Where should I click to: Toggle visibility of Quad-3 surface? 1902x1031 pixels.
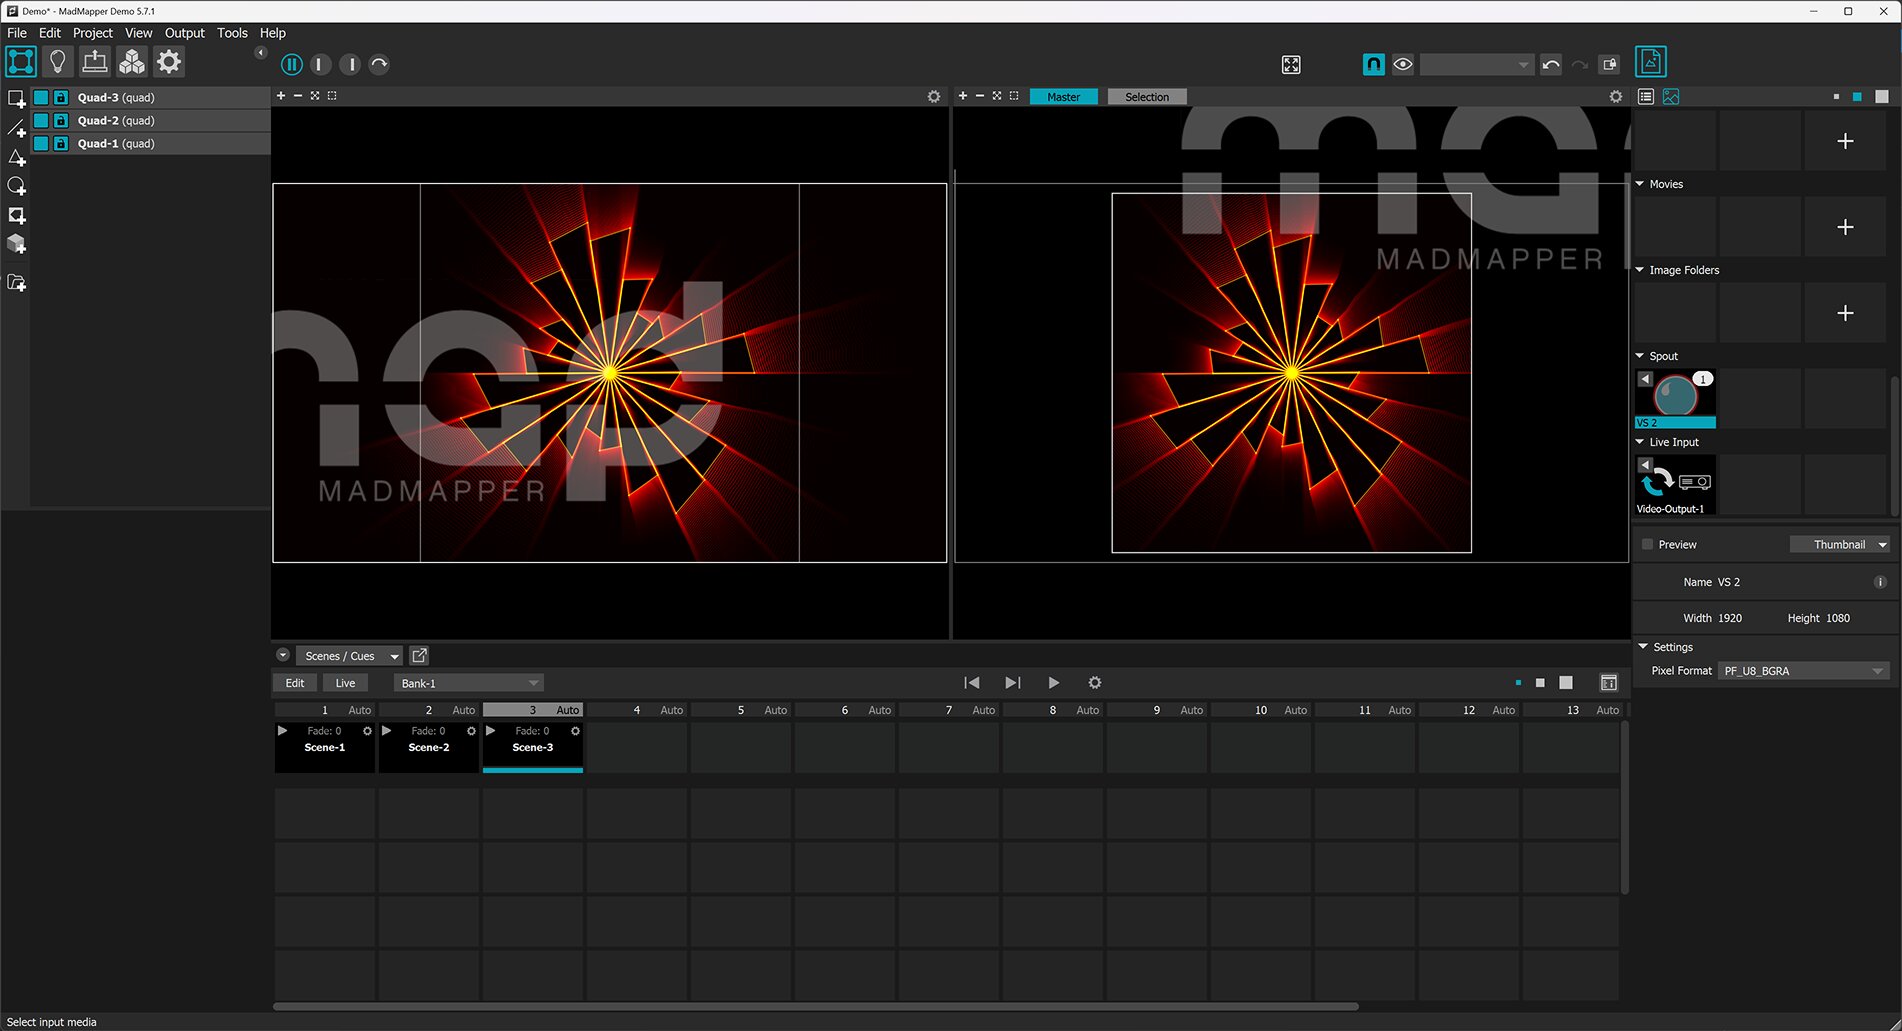pyautogui.click(x=41, y=97)
